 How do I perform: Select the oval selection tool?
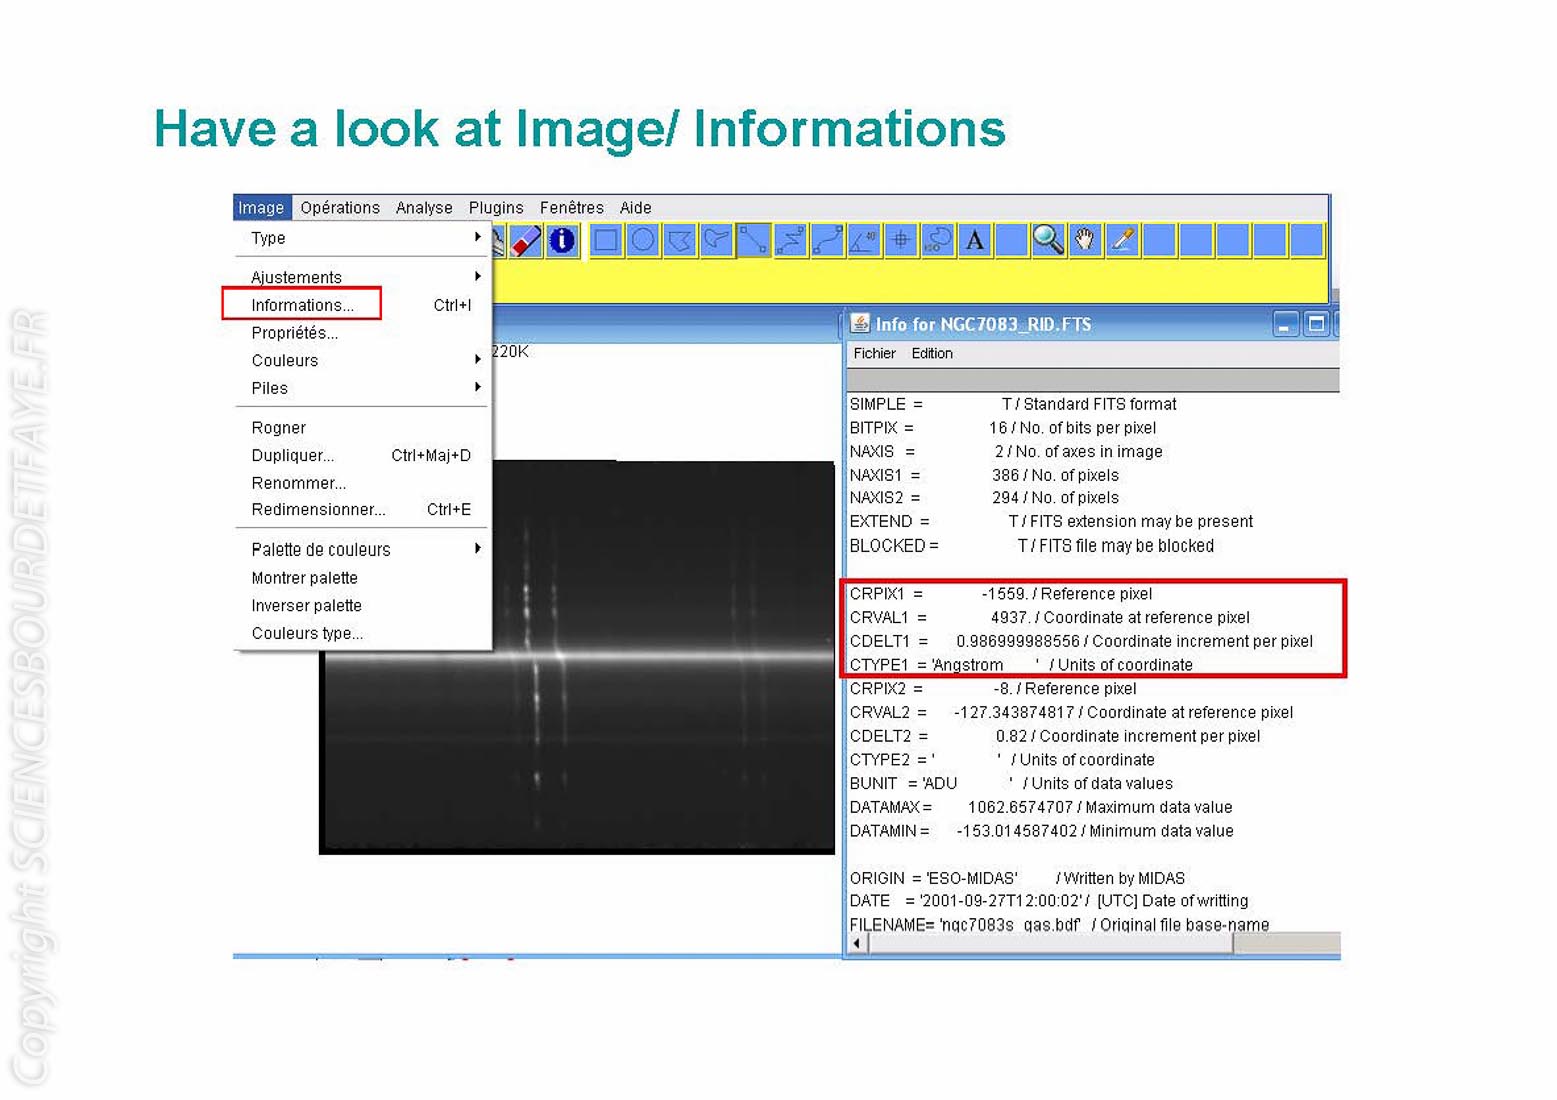(643, 241)
